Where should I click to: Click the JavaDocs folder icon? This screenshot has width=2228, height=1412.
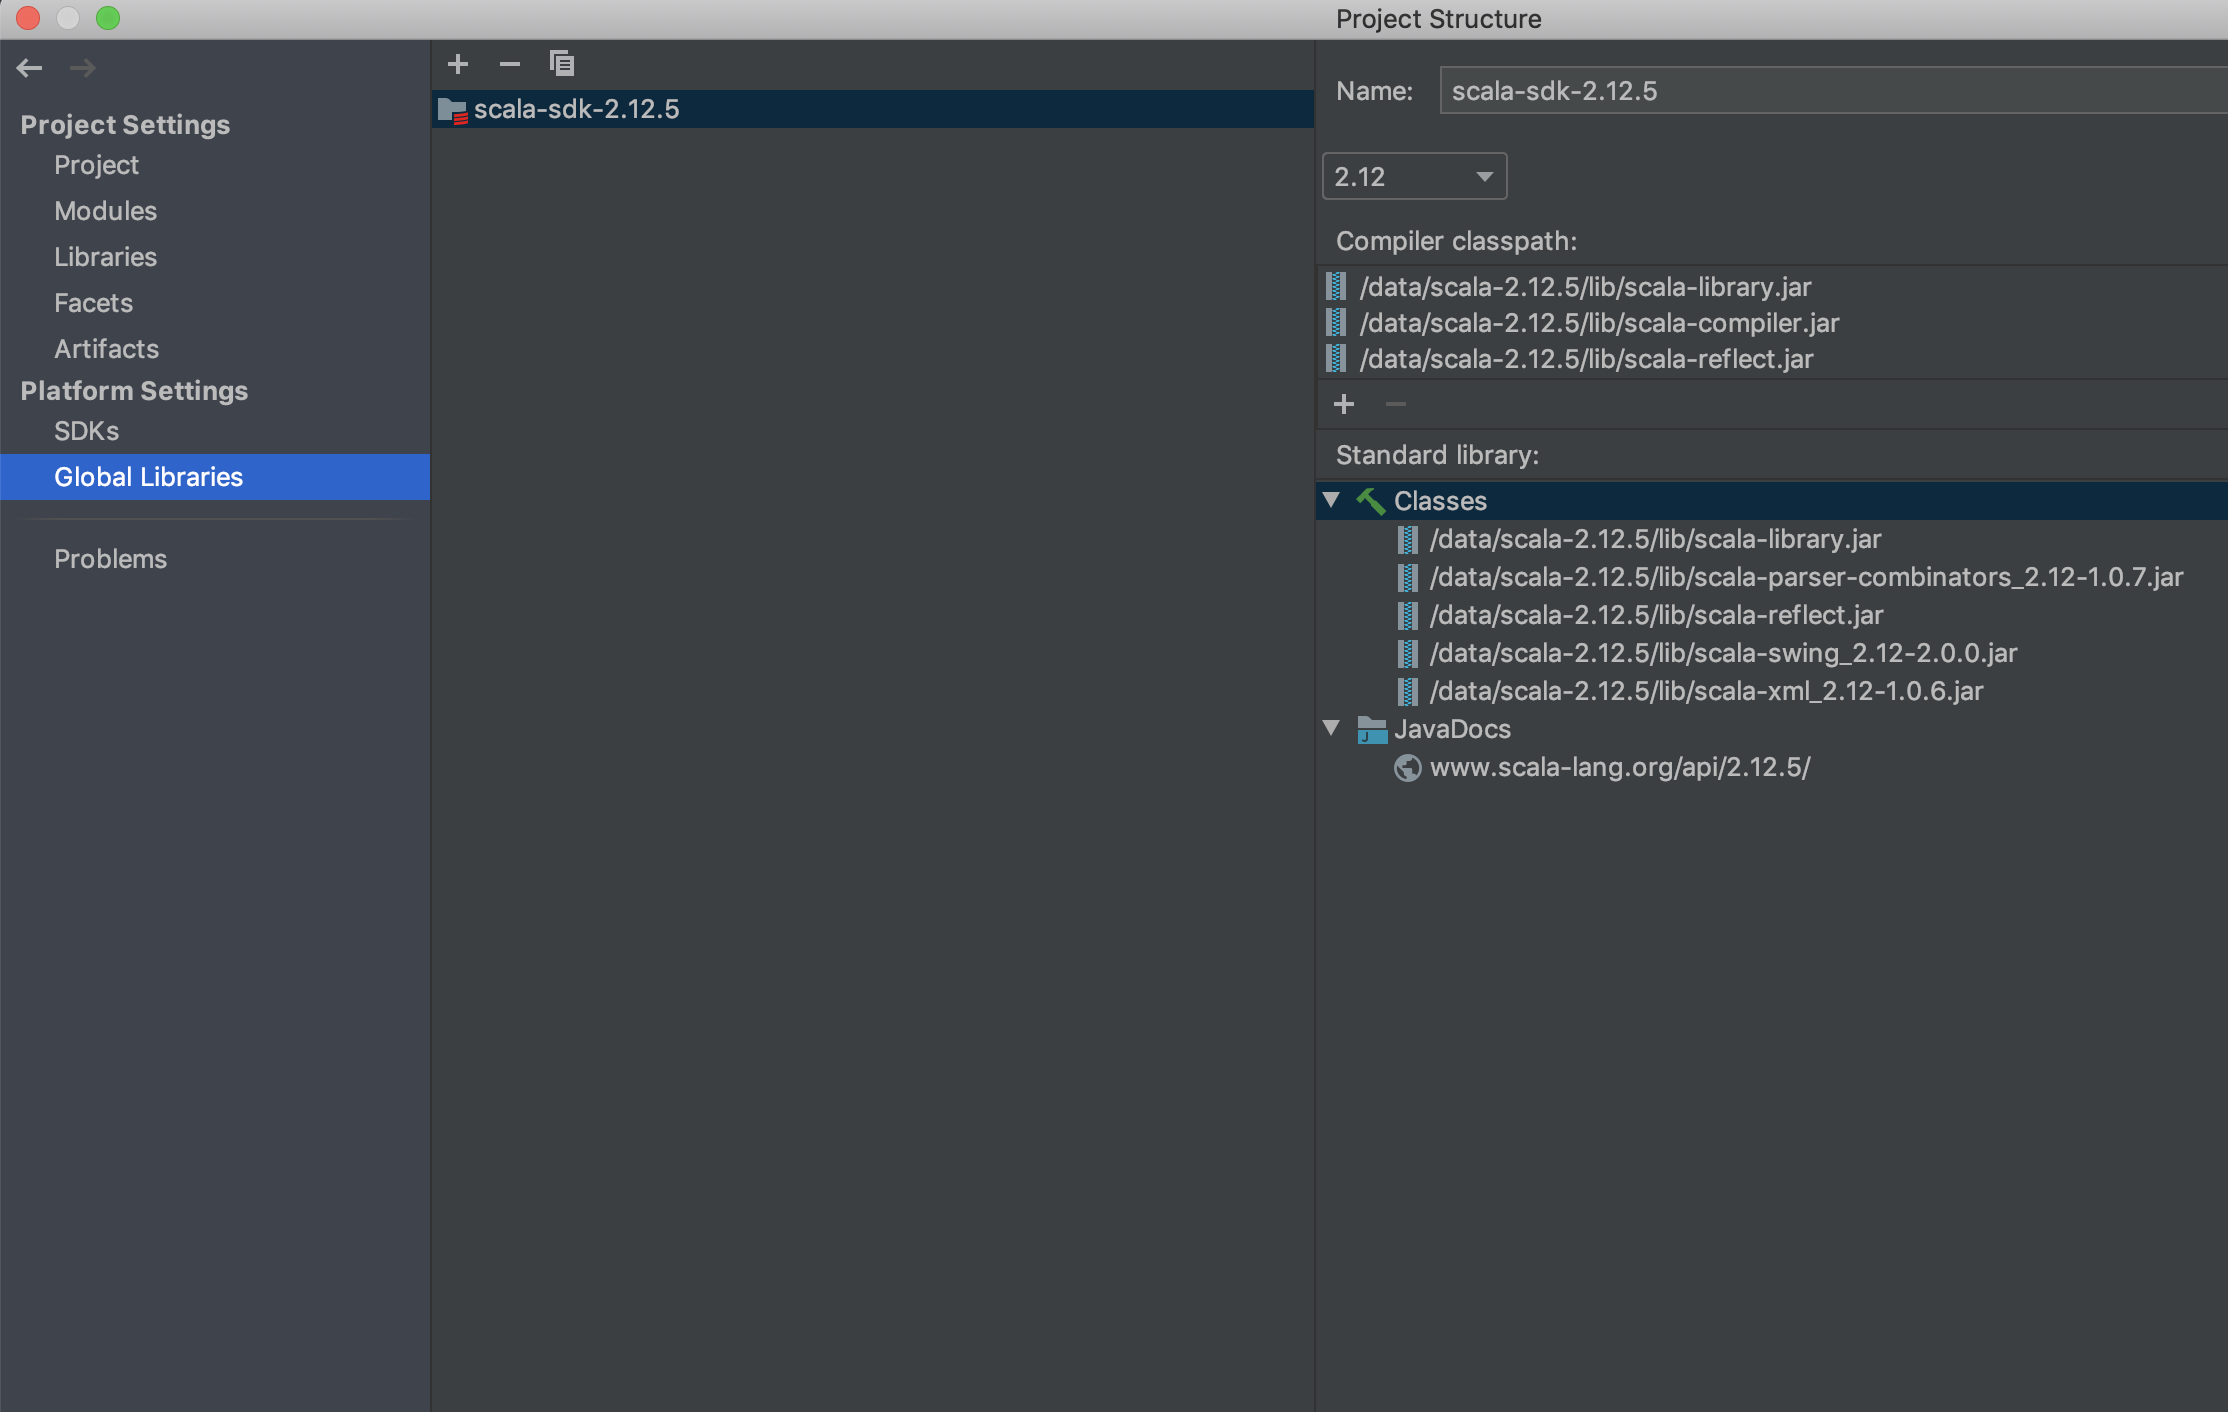pyautogui.click(x=1371, y=730)
